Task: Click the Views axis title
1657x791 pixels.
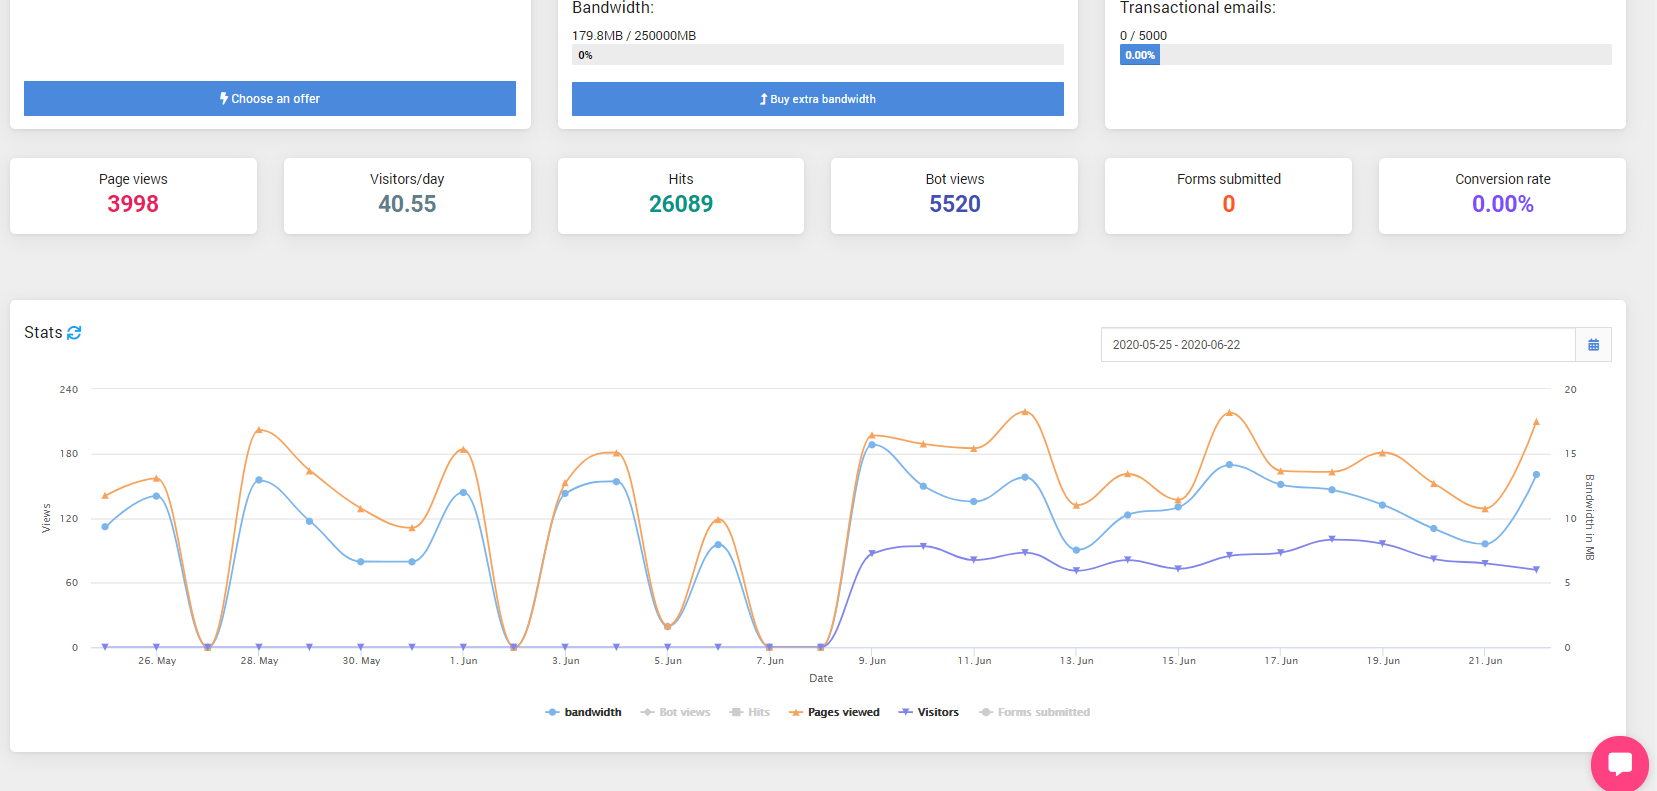Action: 46,518
